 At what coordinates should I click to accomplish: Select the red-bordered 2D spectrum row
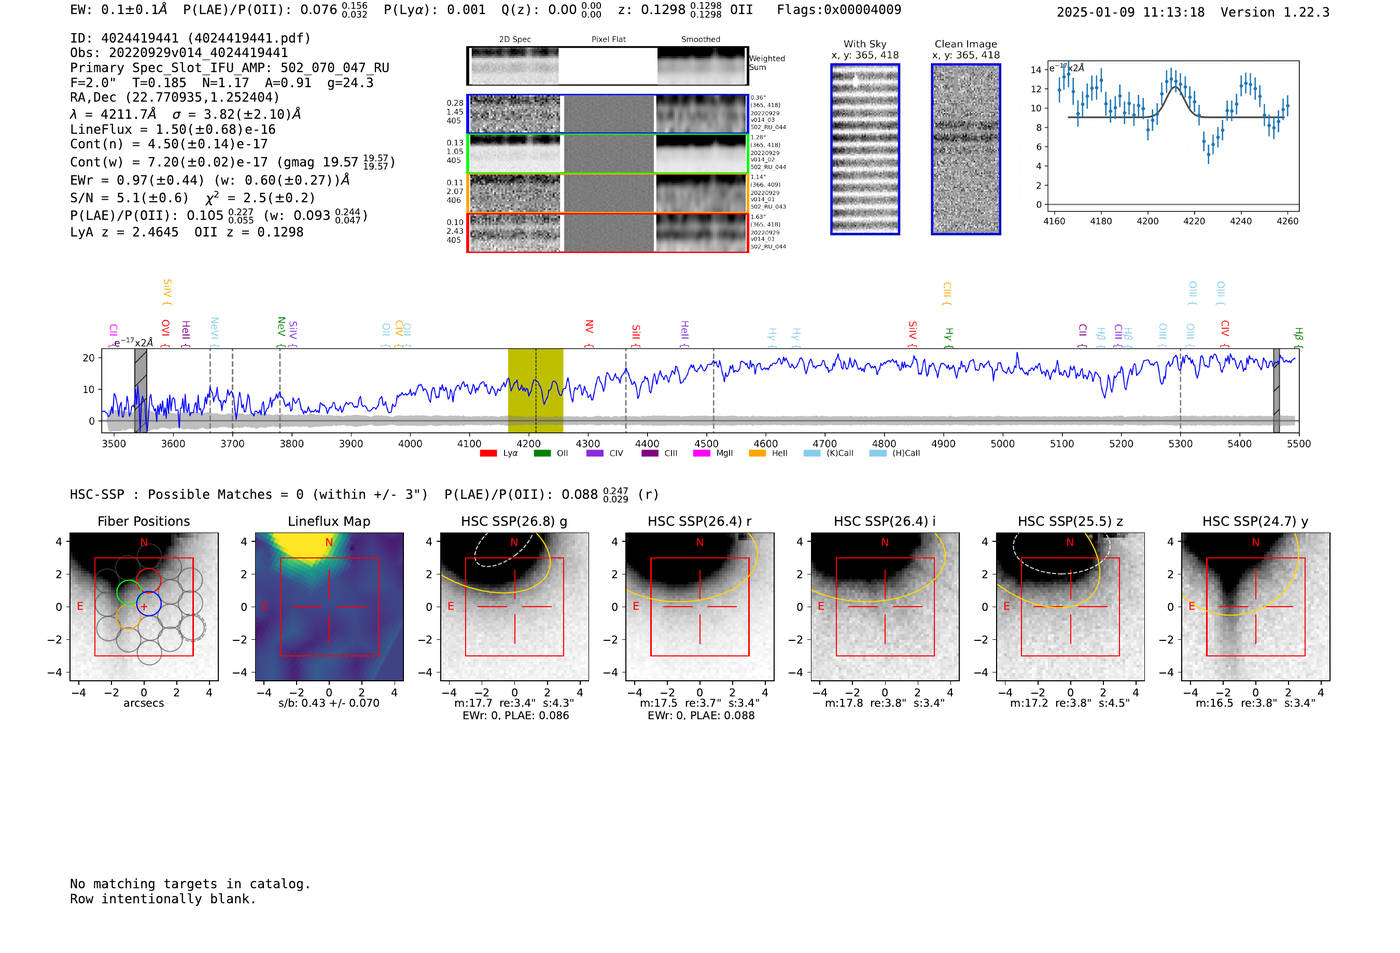click(x=607, y=233)
